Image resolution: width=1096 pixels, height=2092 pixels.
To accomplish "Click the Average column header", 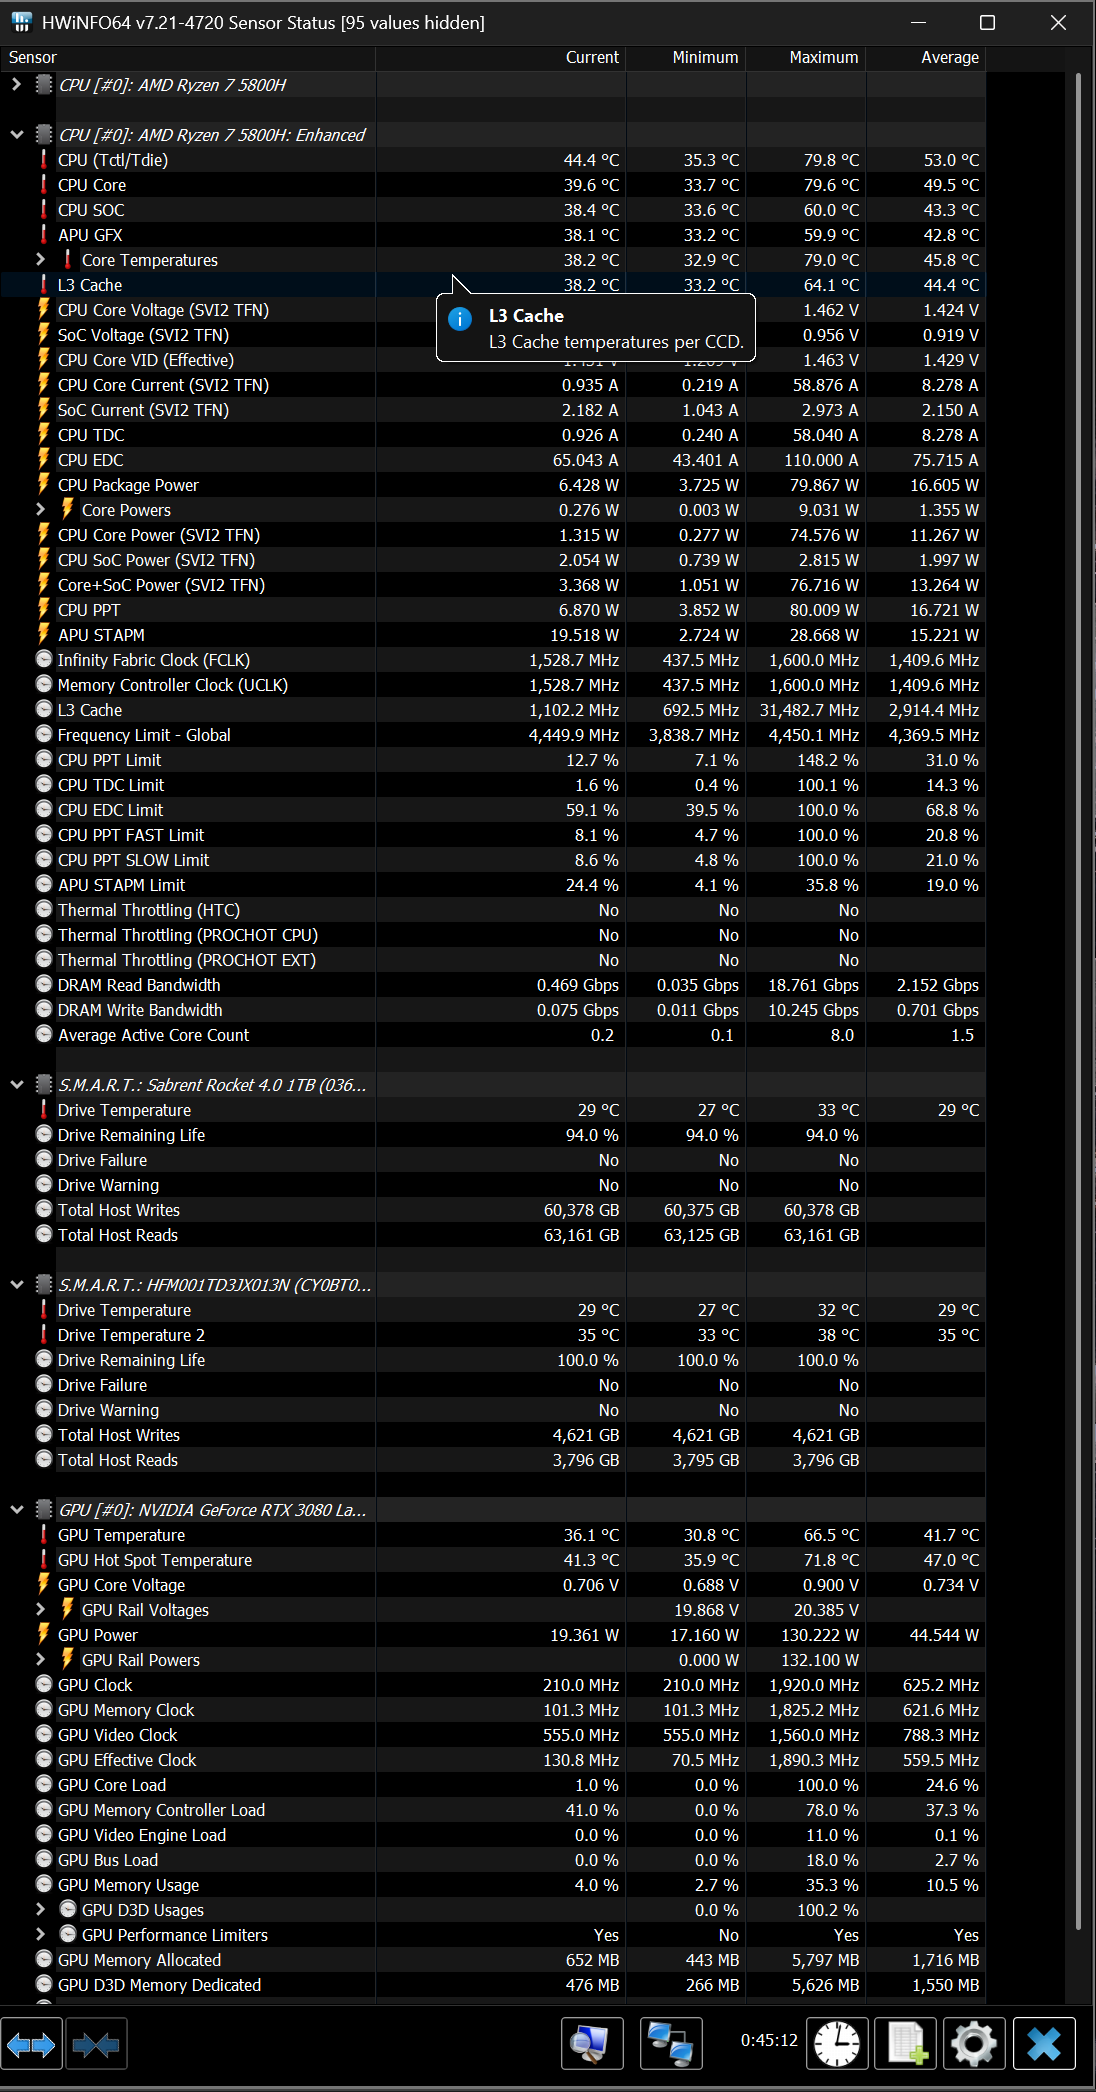I will click(926, 58).
